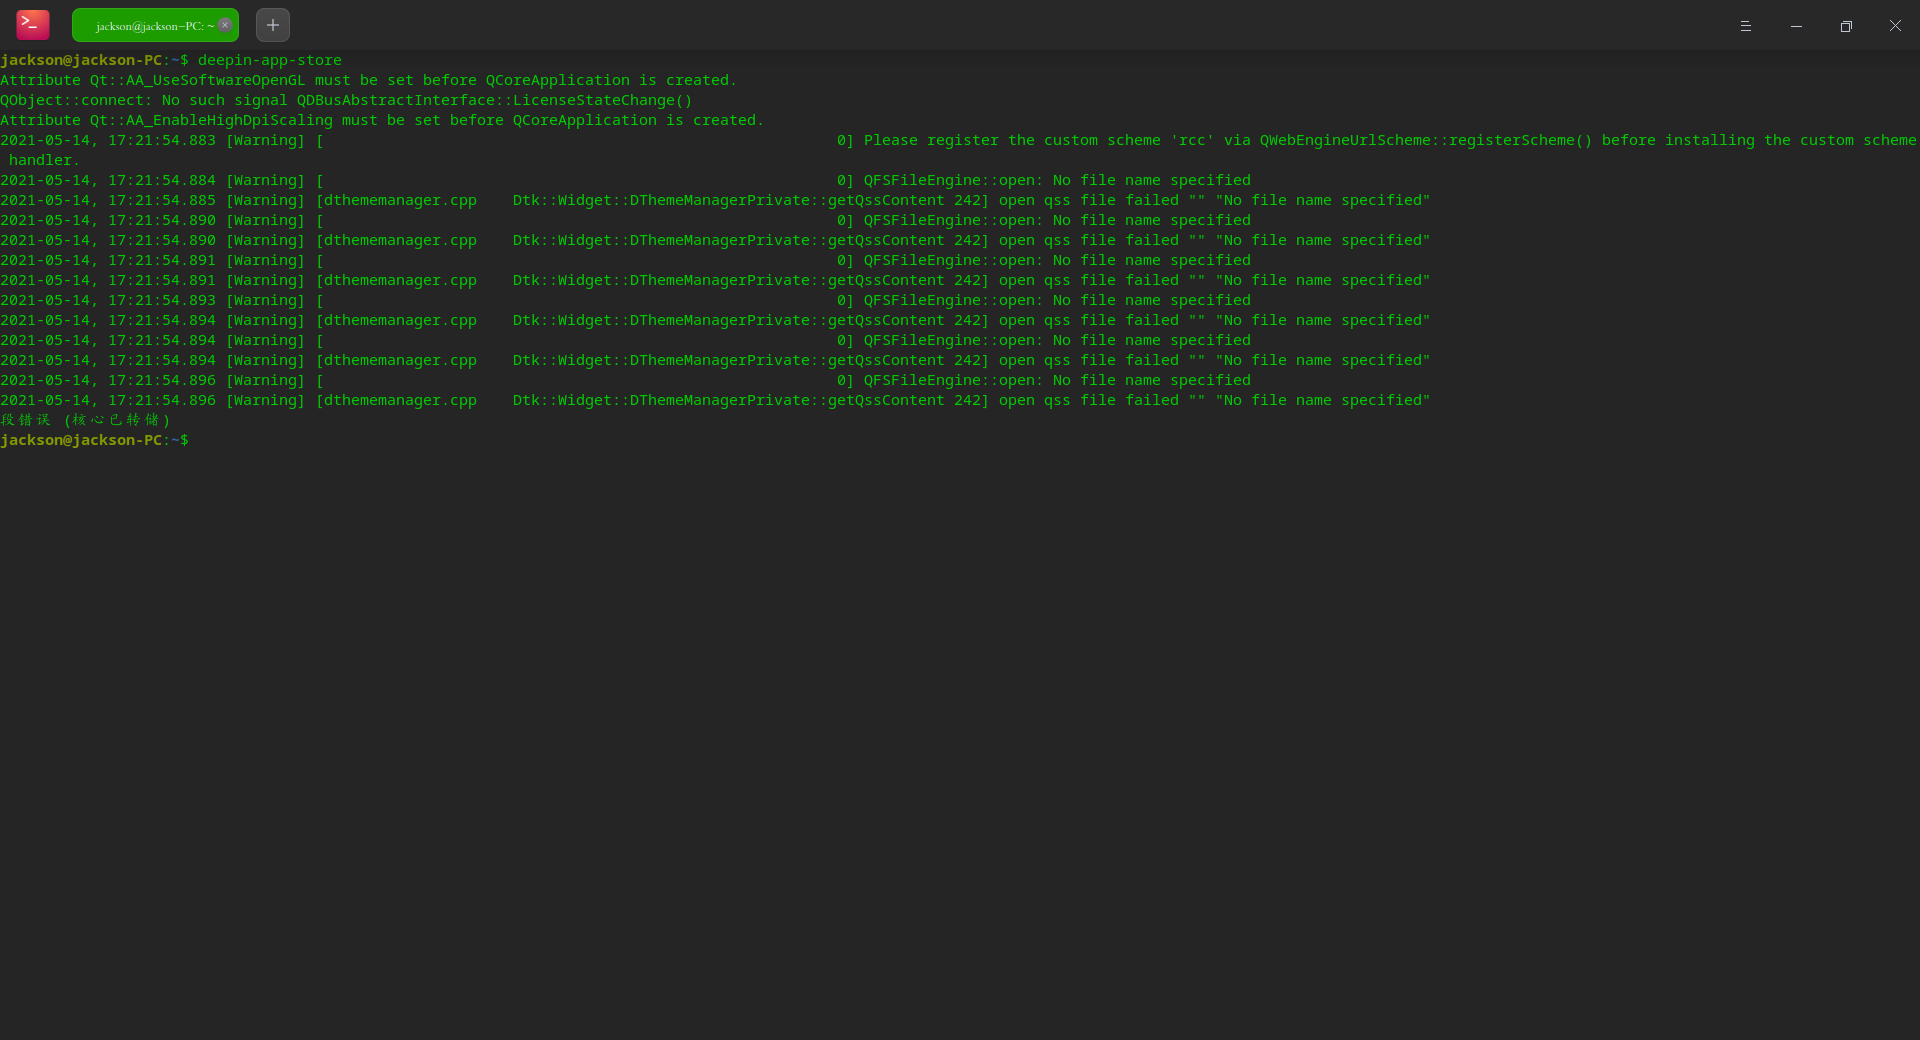Click the QWebEngineUrlScheme::registerScheme() text
1920x1040 pixels.
click(1425, 141)
